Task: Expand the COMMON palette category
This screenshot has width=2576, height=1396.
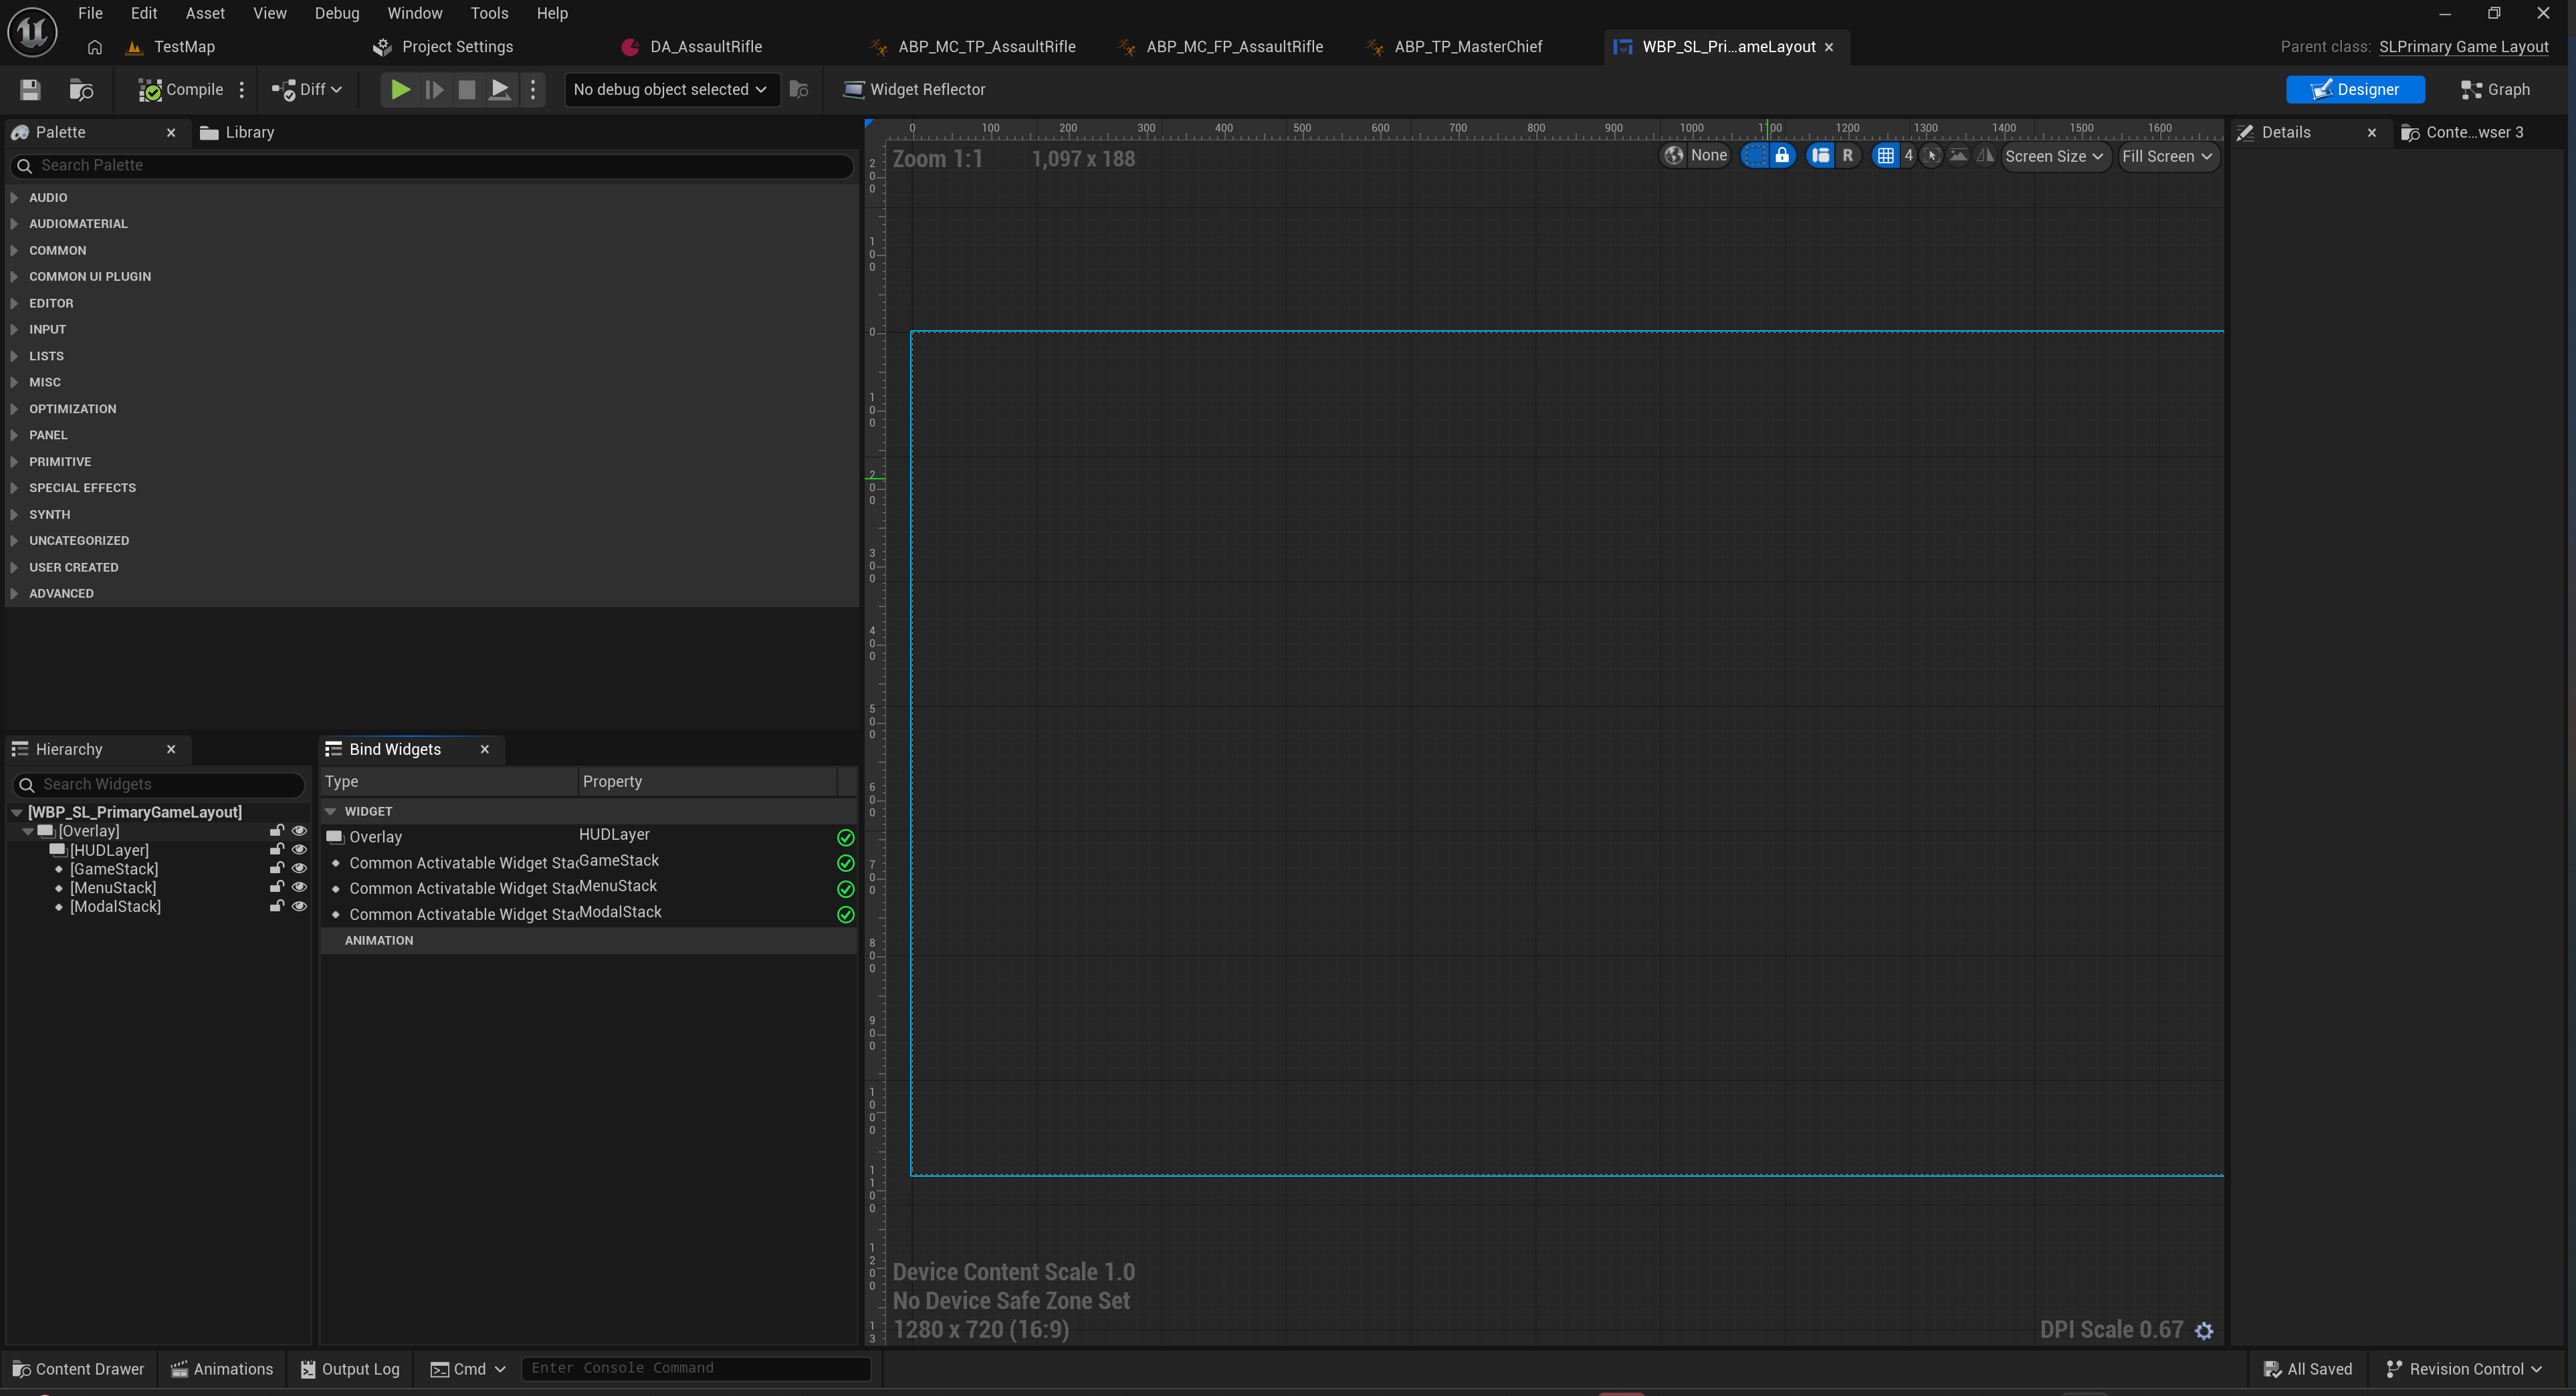Action: 15,250
